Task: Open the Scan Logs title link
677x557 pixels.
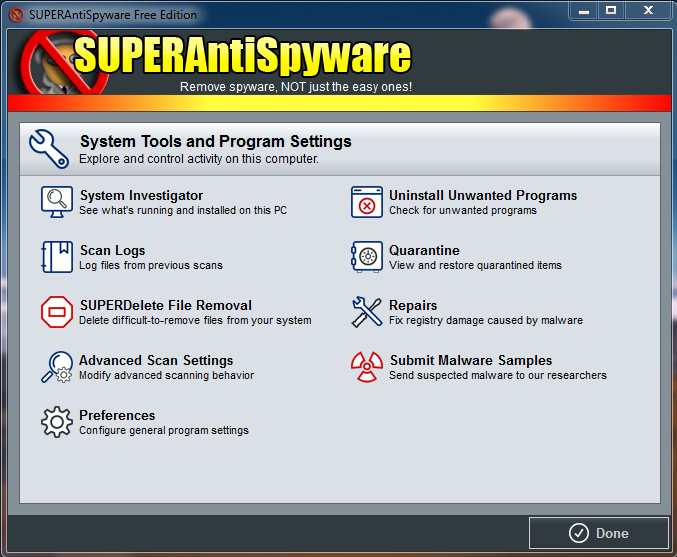Action: [112, 250]
